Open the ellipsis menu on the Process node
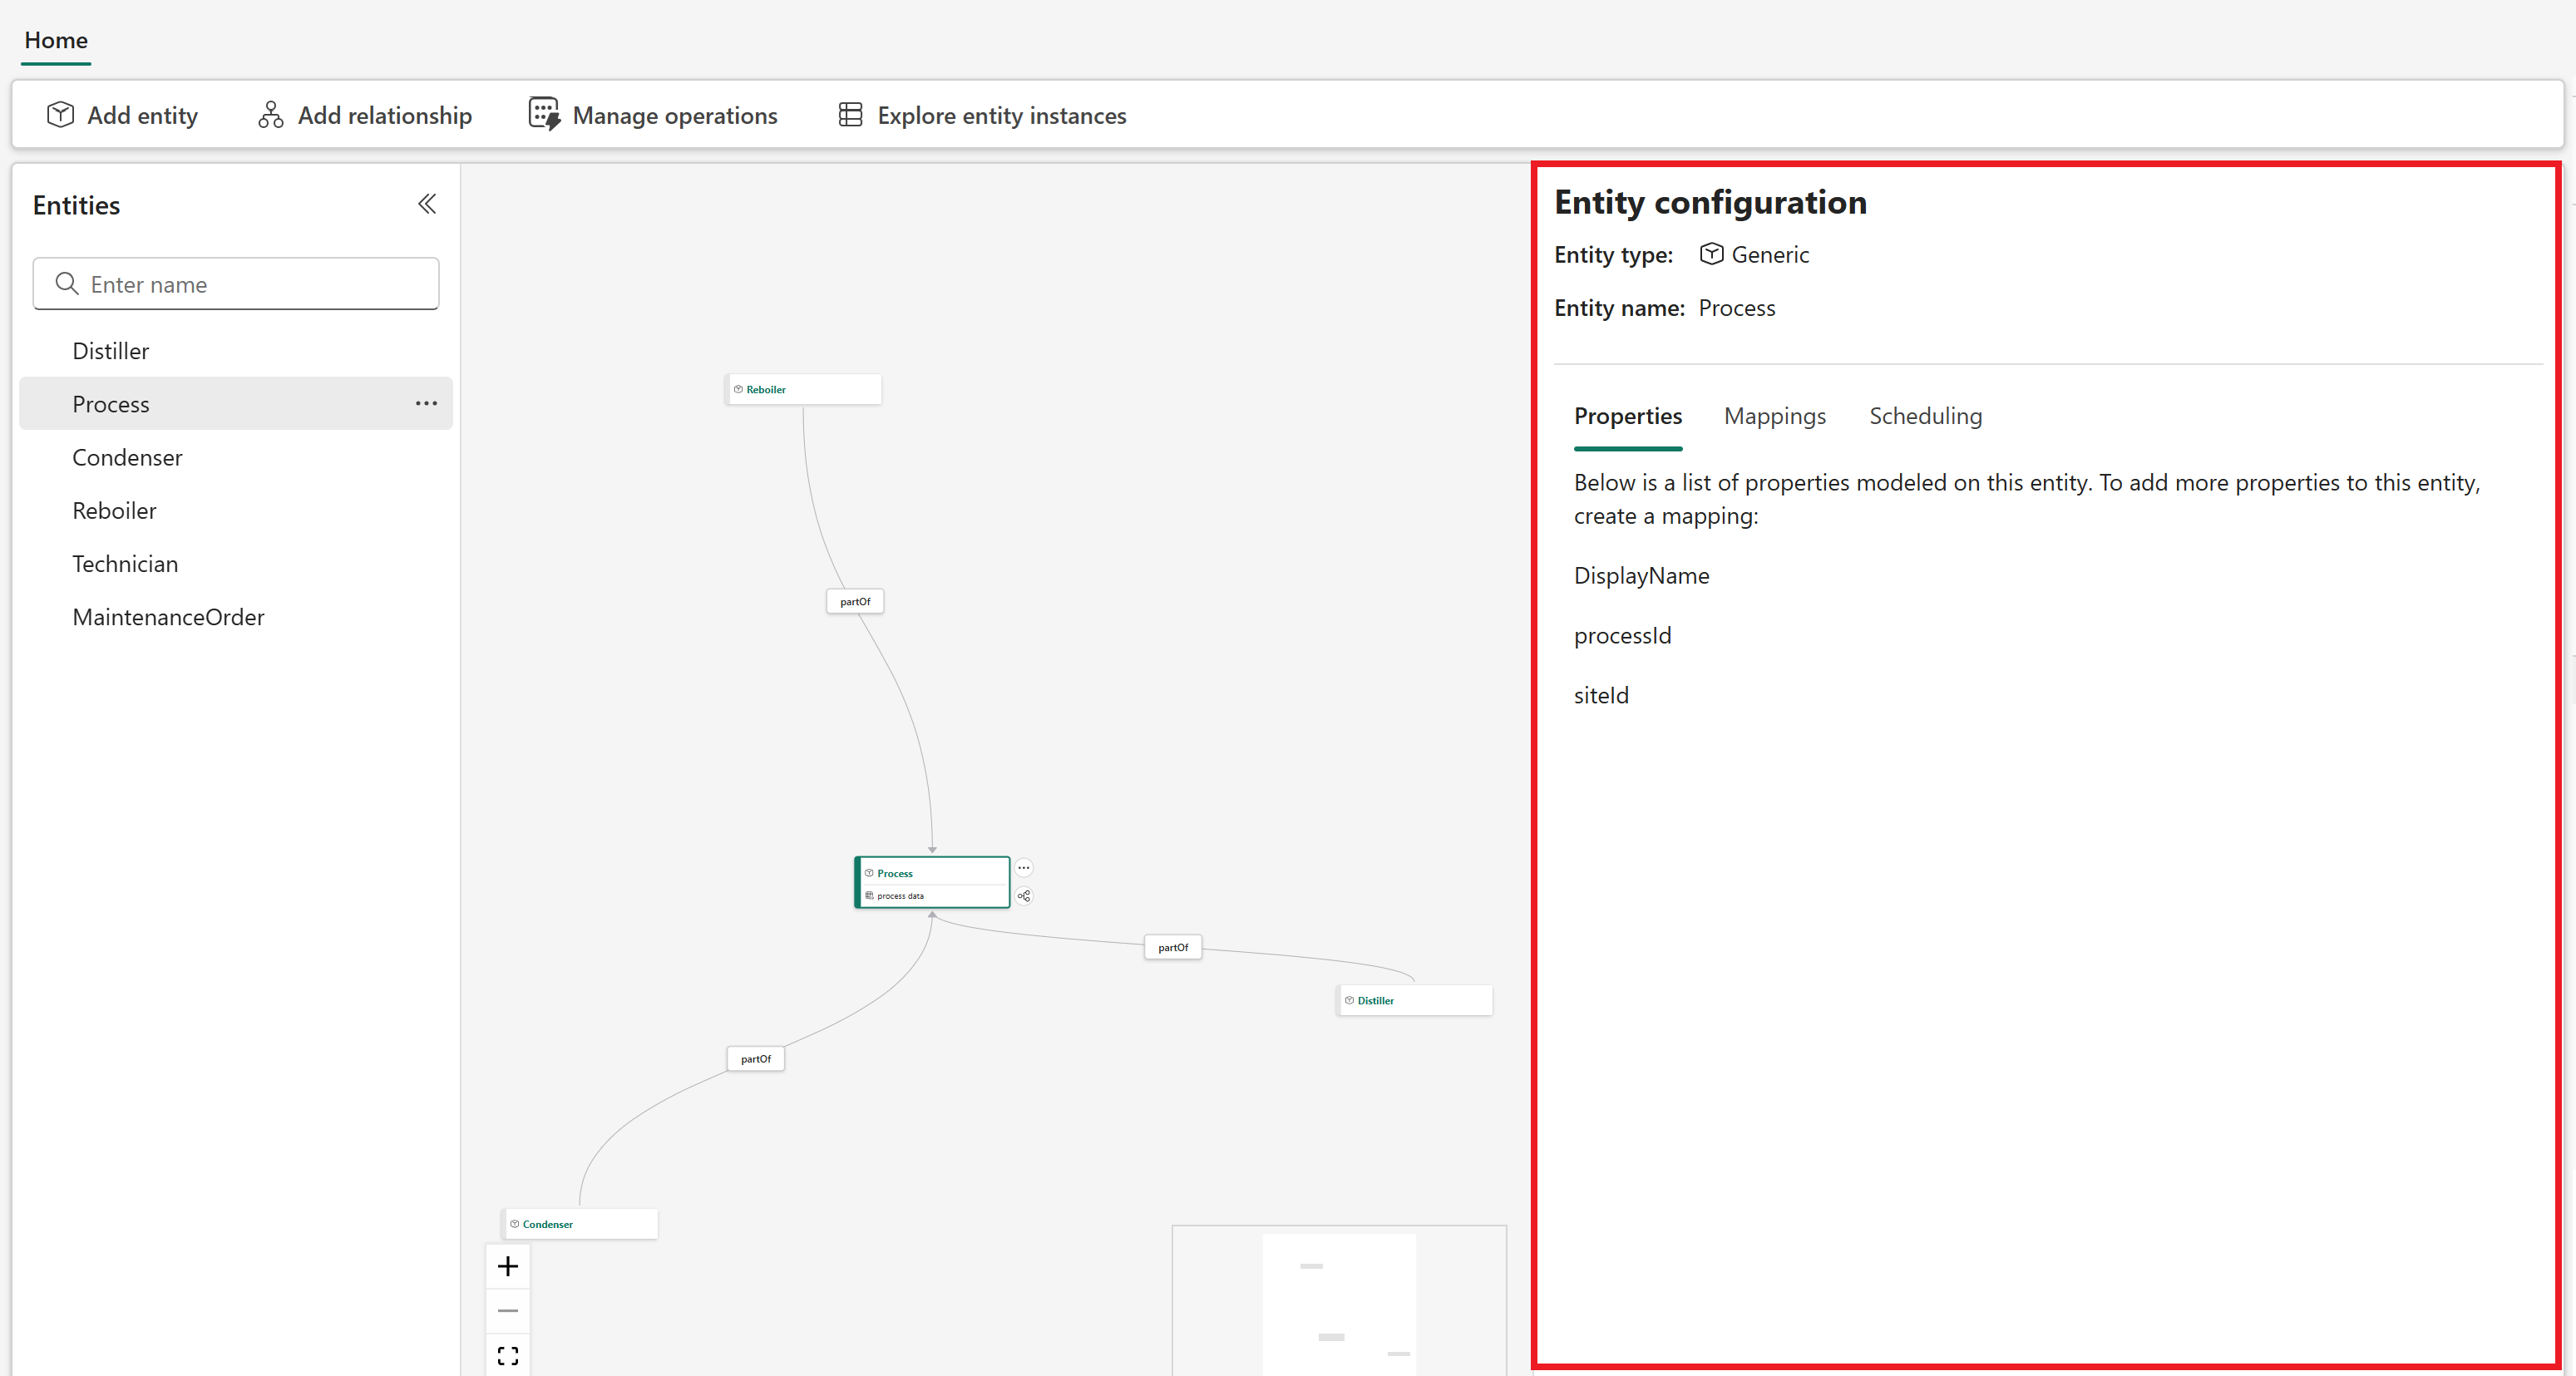The image size is (2576, 1376). [x=1024, y=867]
